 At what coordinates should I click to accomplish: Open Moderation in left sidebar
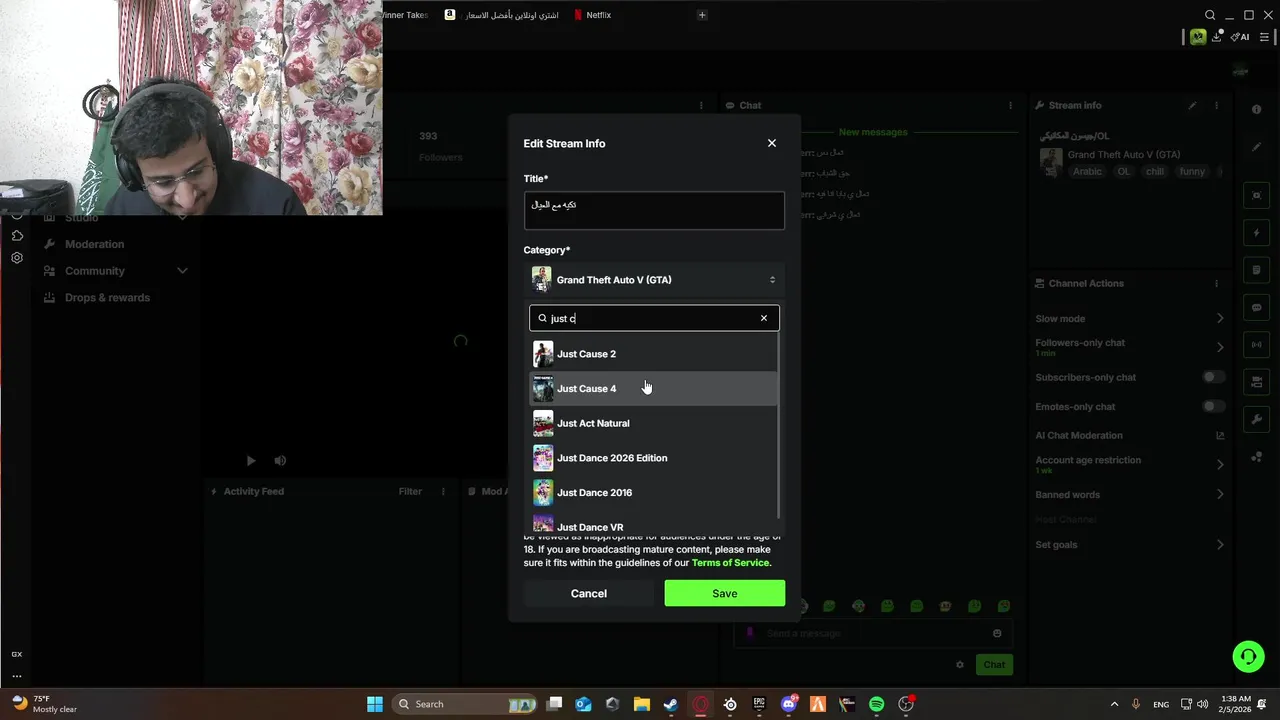click(94, 244)
